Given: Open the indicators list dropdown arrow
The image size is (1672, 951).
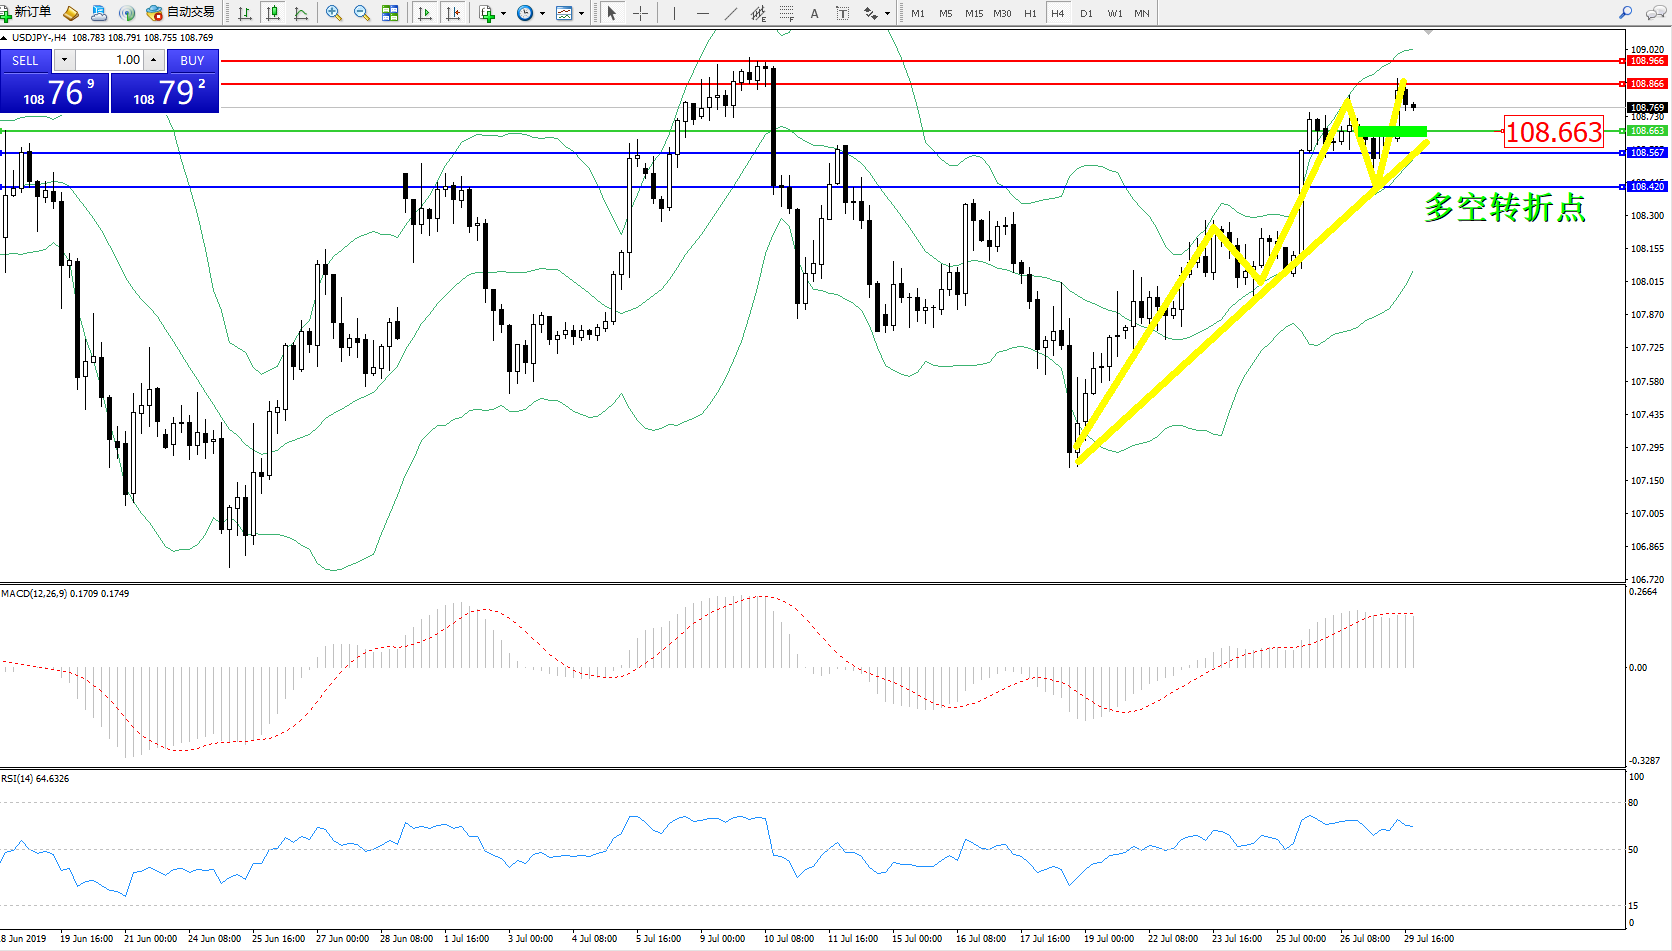Looking at the screenshot, I should 503,13.
